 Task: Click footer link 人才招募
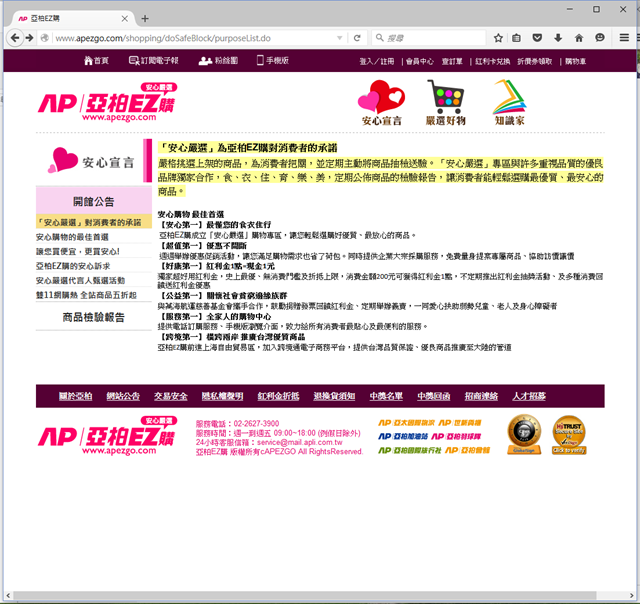(529, 396)
